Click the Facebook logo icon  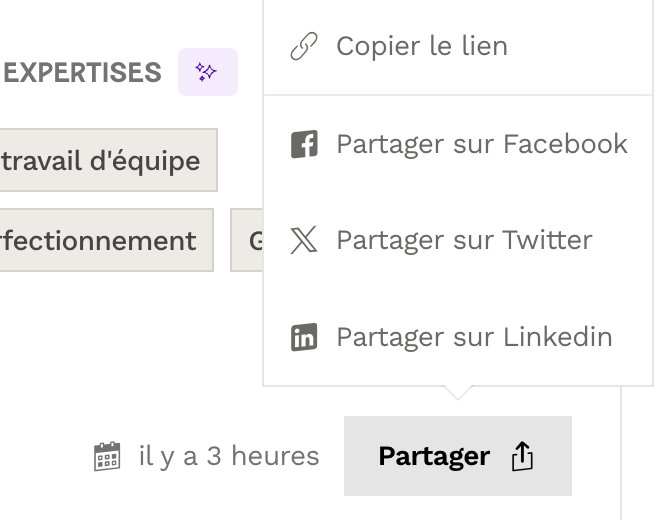303,144
